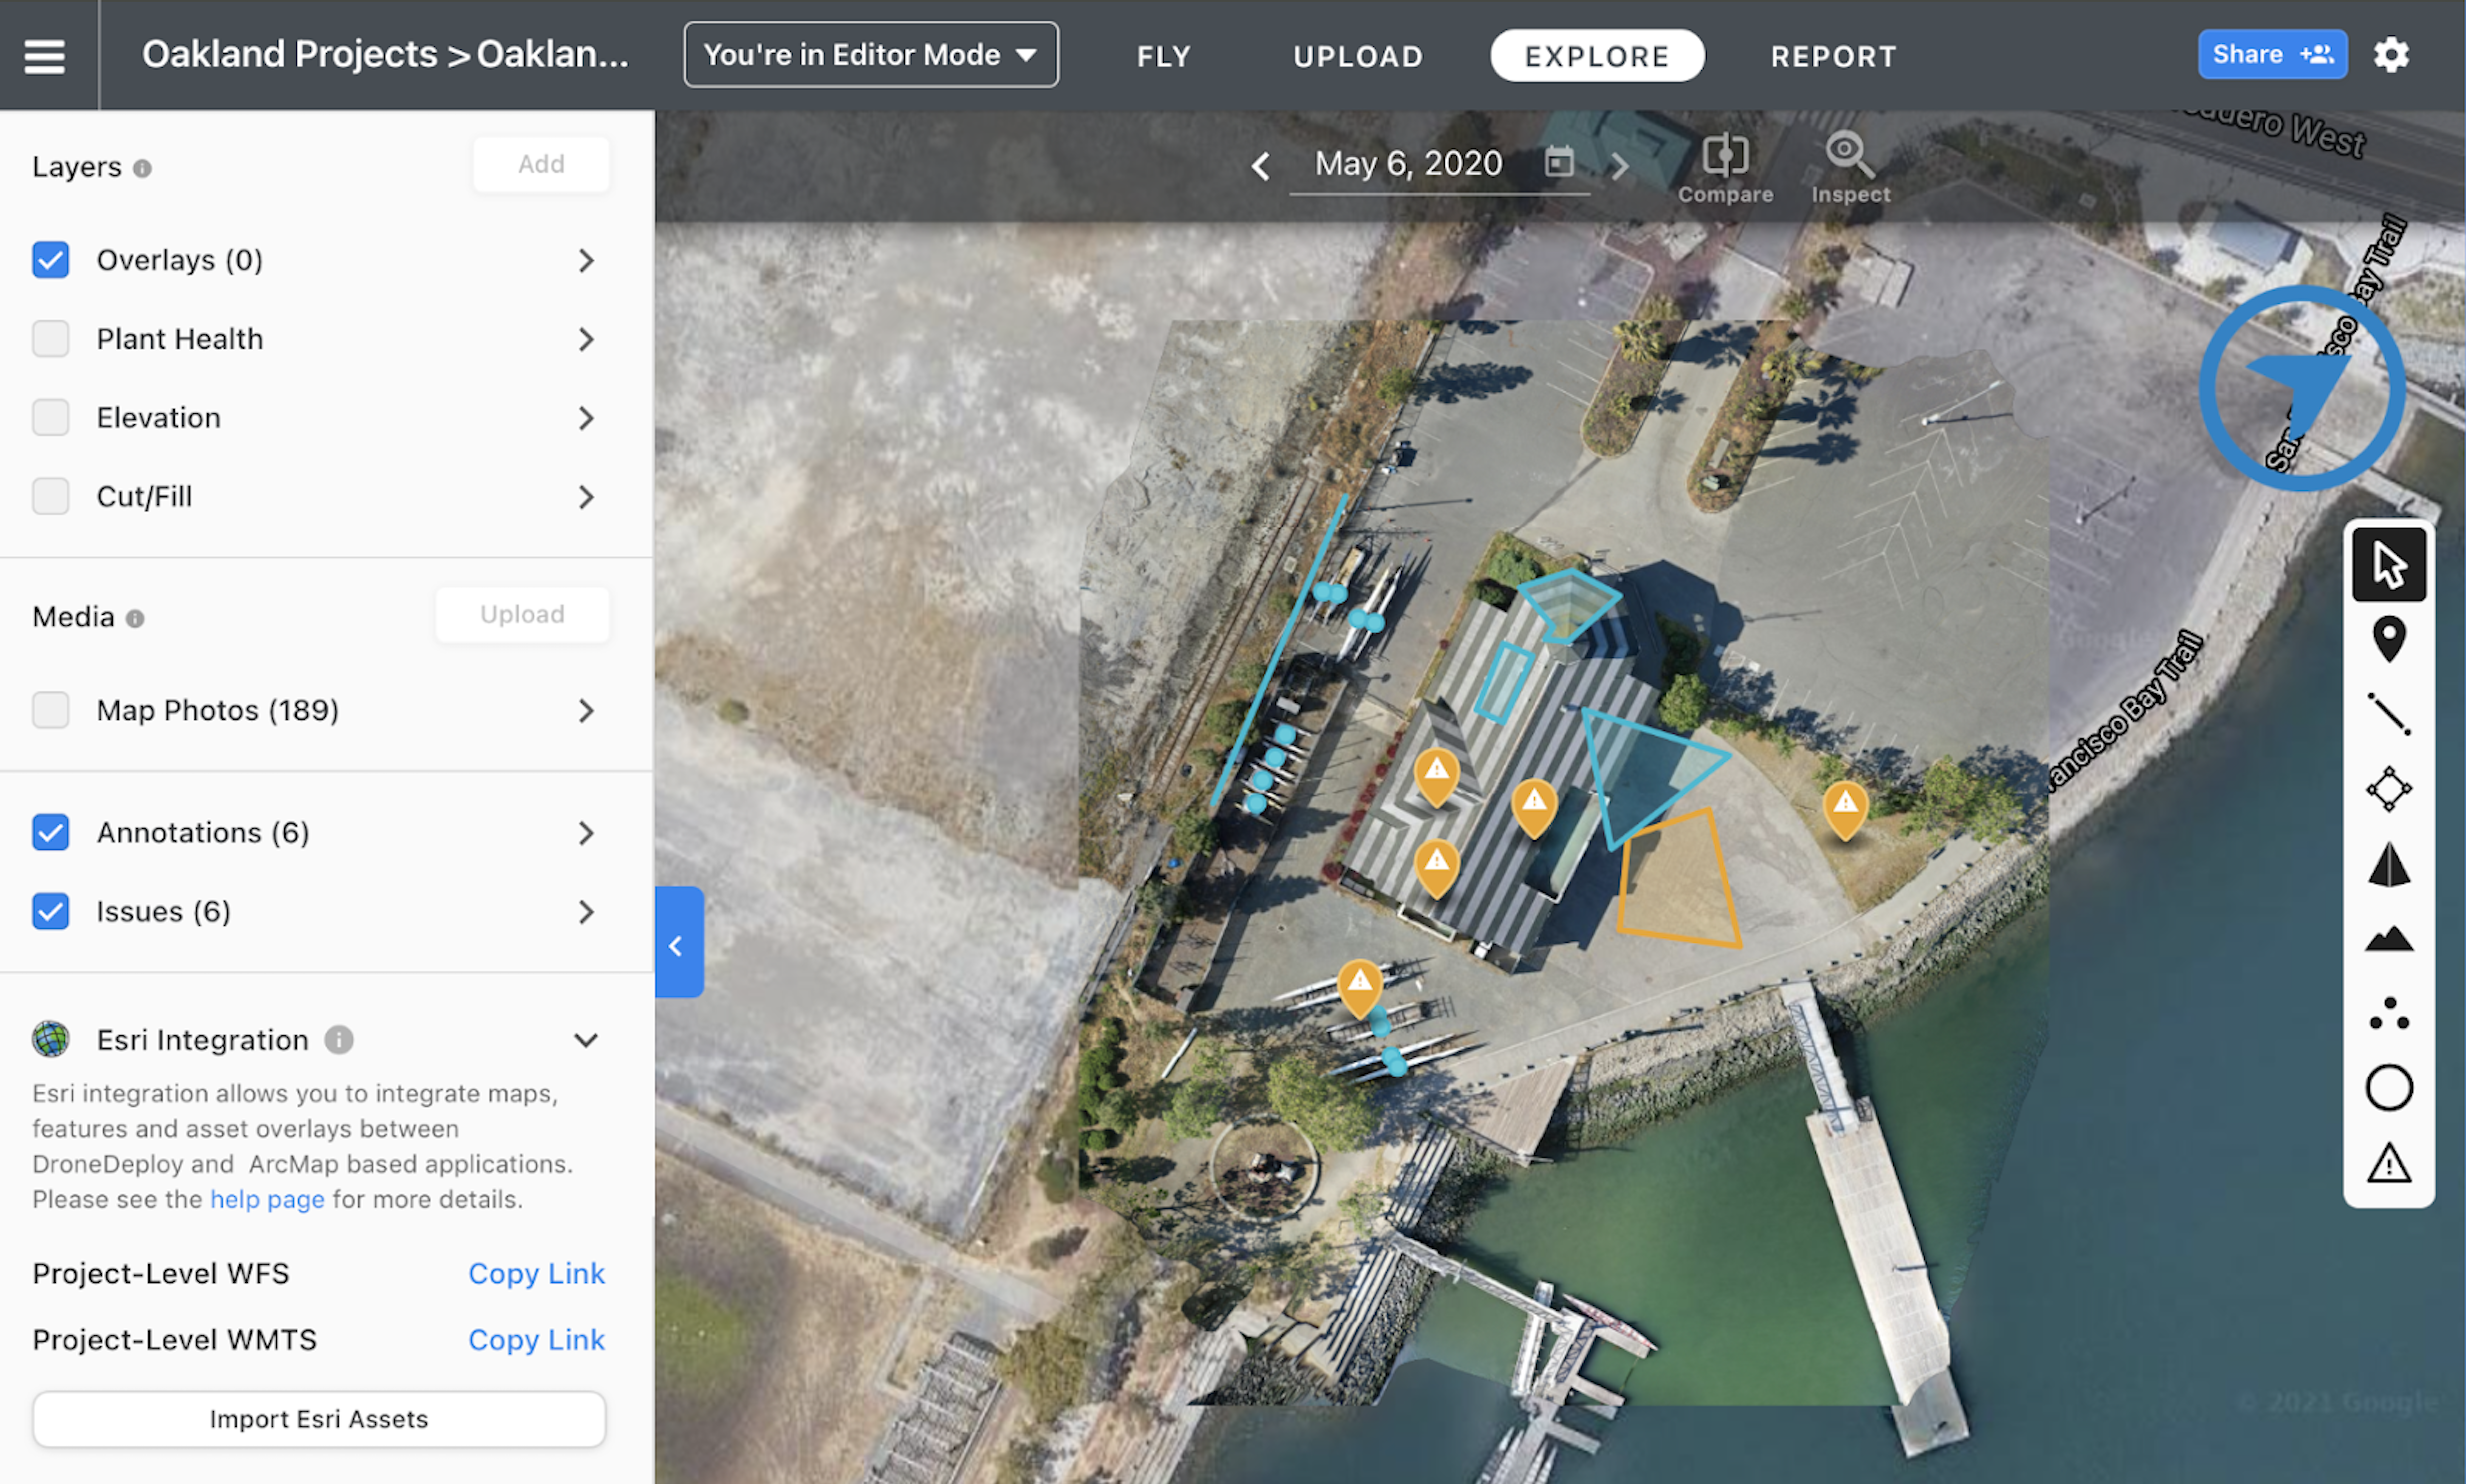The height and width of the screenshot is (1484, 2466).
Task: Select the circle radius tool
Action: click(2388, 1088)
